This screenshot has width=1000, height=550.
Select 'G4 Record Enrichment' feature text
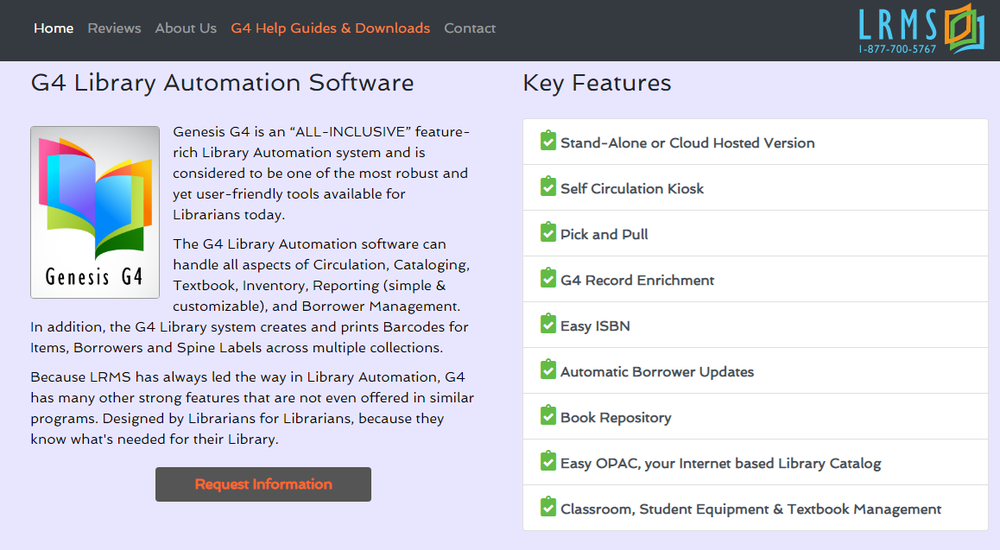[x=637, y=280]
